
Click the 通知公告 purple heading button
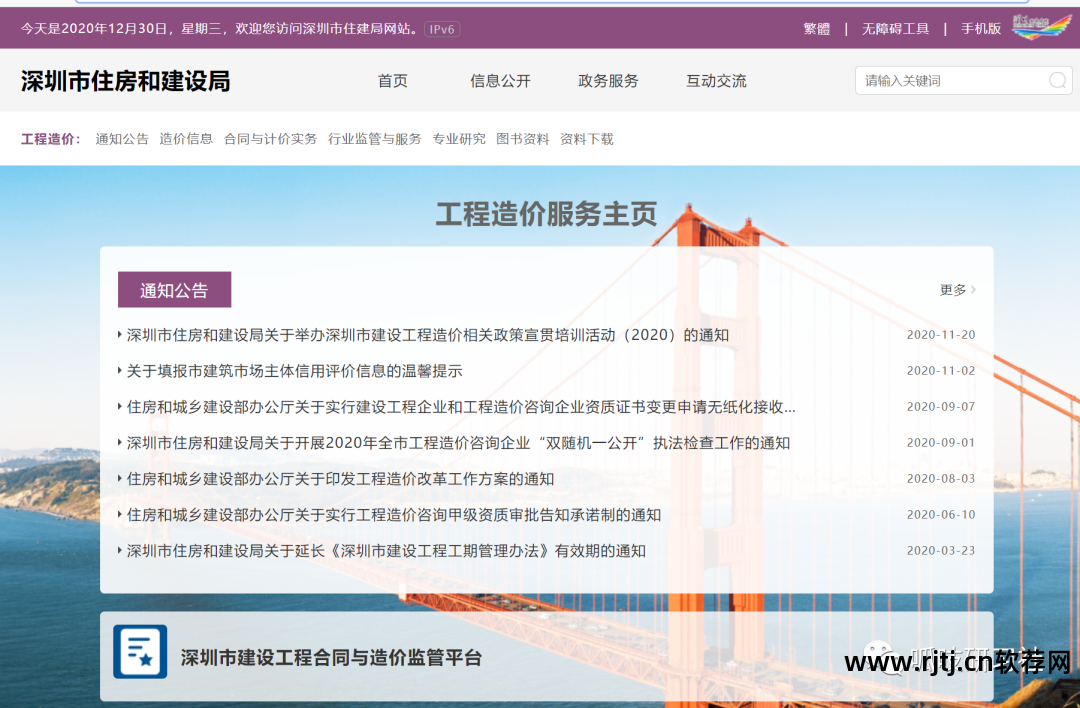pyautogui.click(x=174, y=290)
